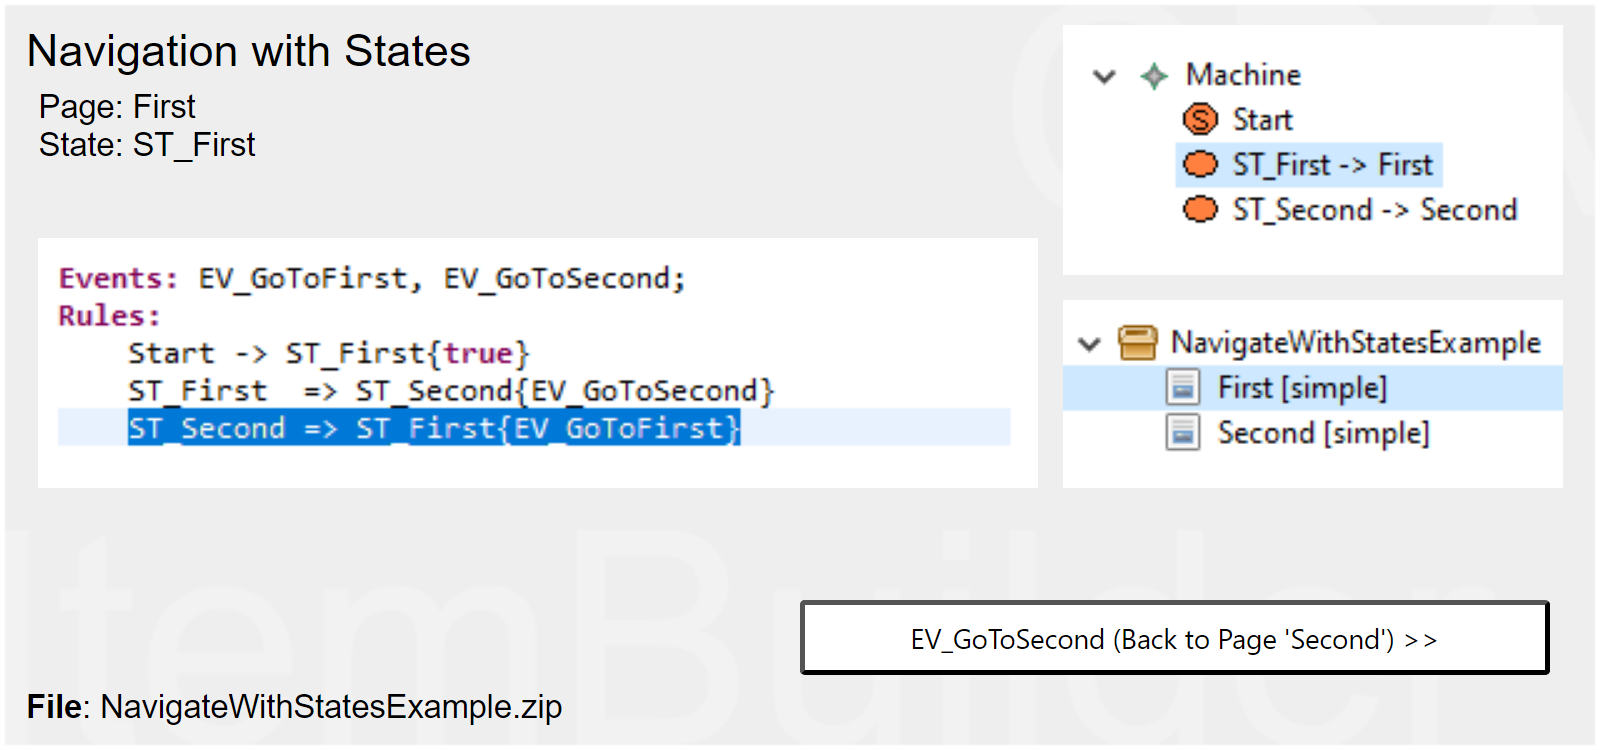Click the ST_First => ST_Second rule line
1600x750 pixels.
(450, 391)
